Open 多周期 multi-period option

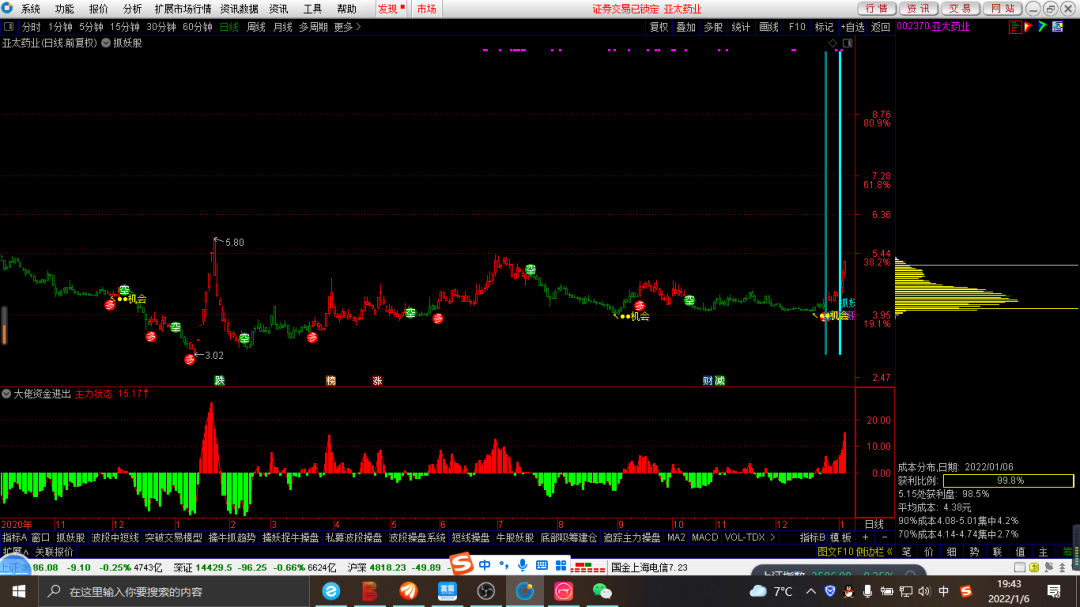coord(313,27)
